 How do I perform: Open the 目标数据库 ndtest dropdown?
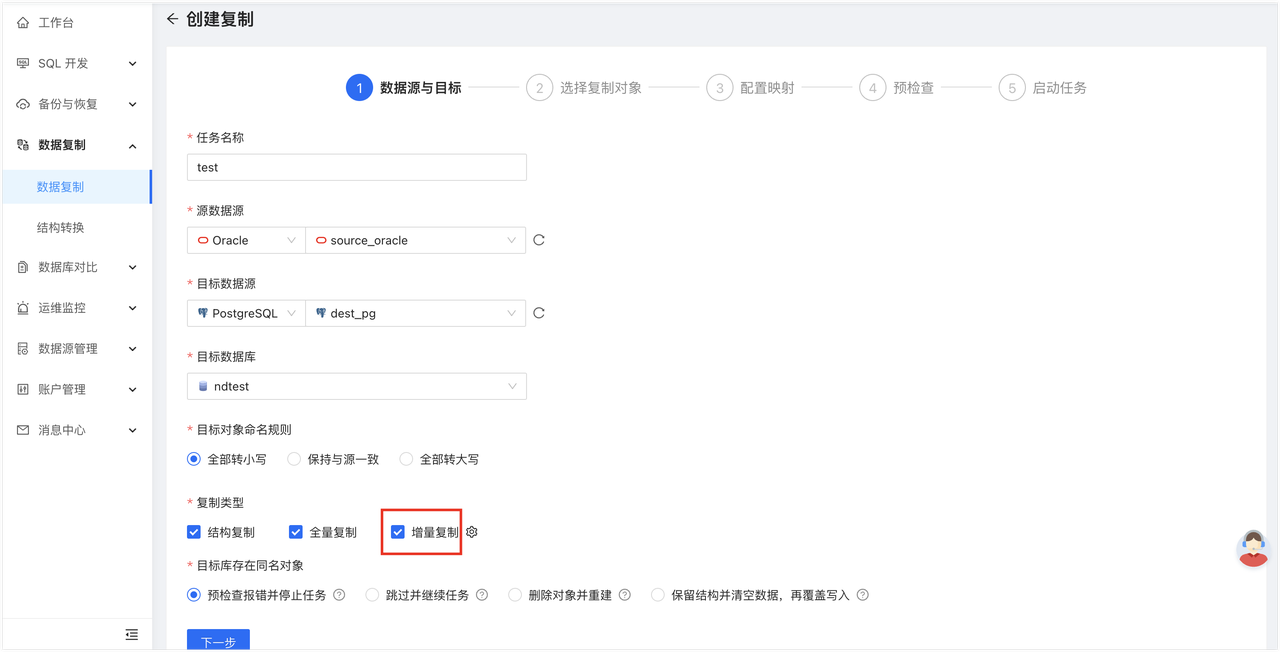pos(356,386)
